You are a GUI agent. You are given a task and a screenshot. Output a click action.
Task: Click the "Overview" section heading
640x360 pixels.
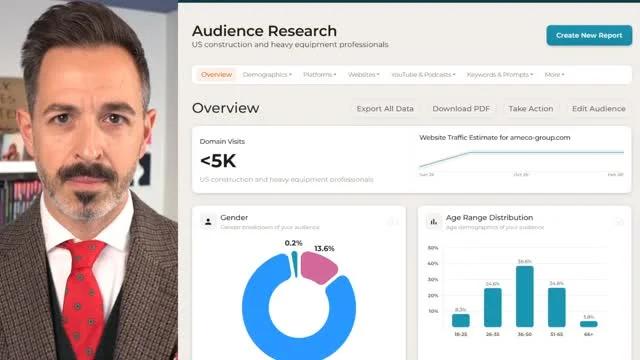[x=226, y=108]
